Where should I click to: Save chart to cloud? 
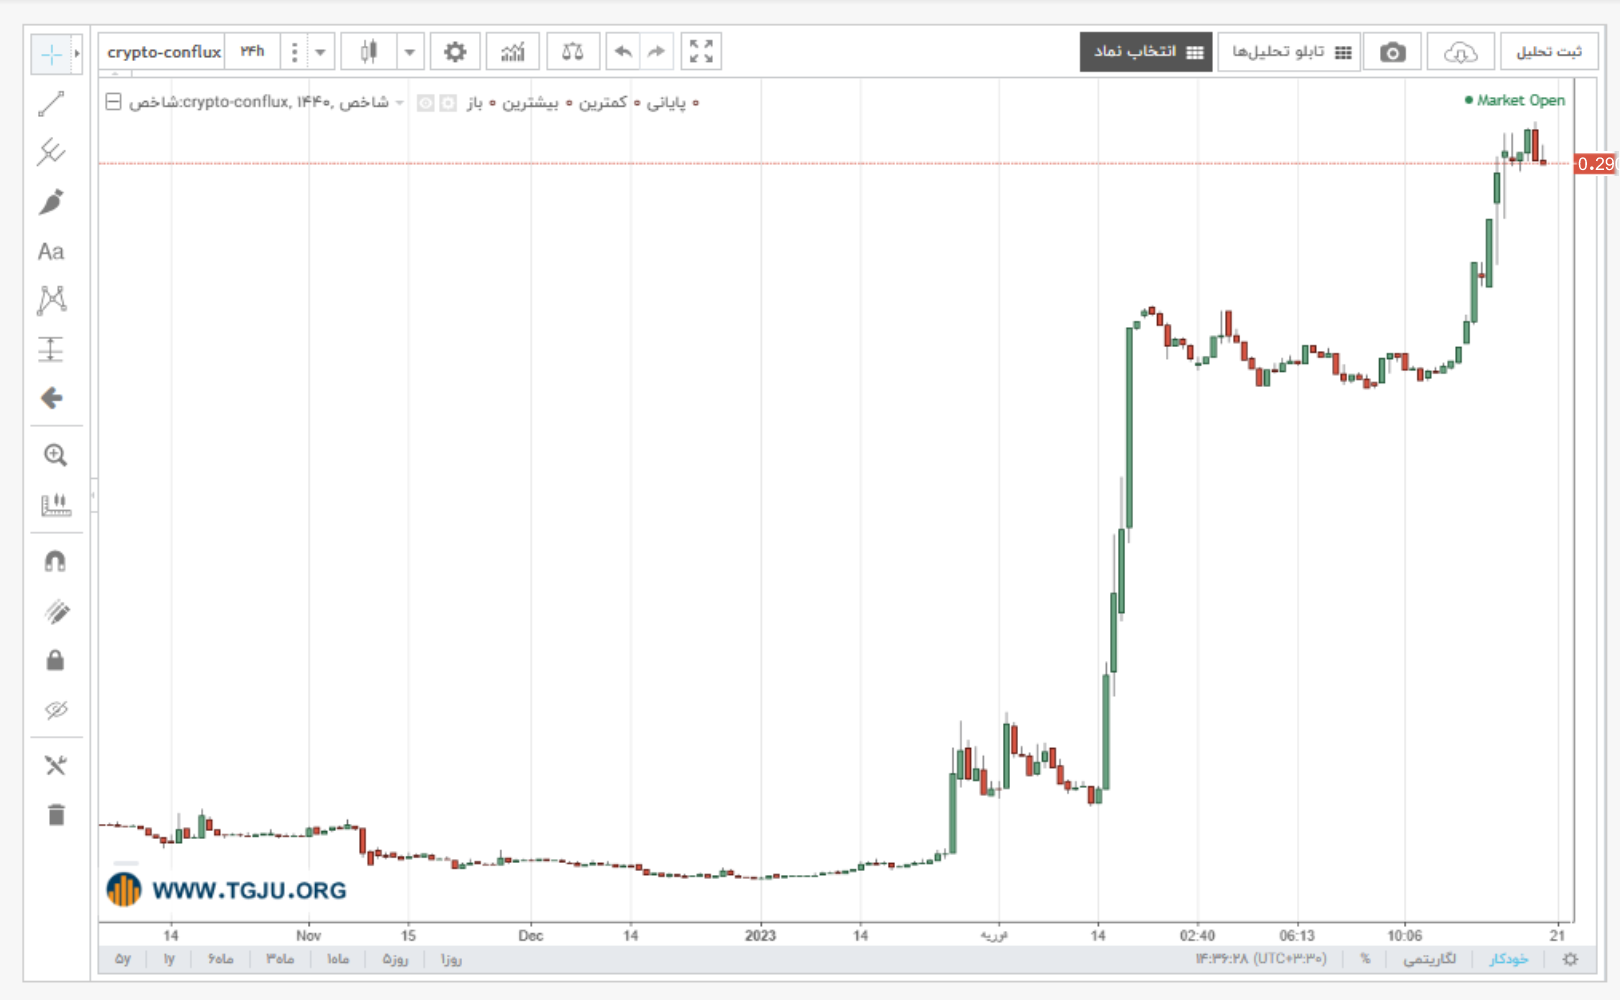coord(1460,52)
